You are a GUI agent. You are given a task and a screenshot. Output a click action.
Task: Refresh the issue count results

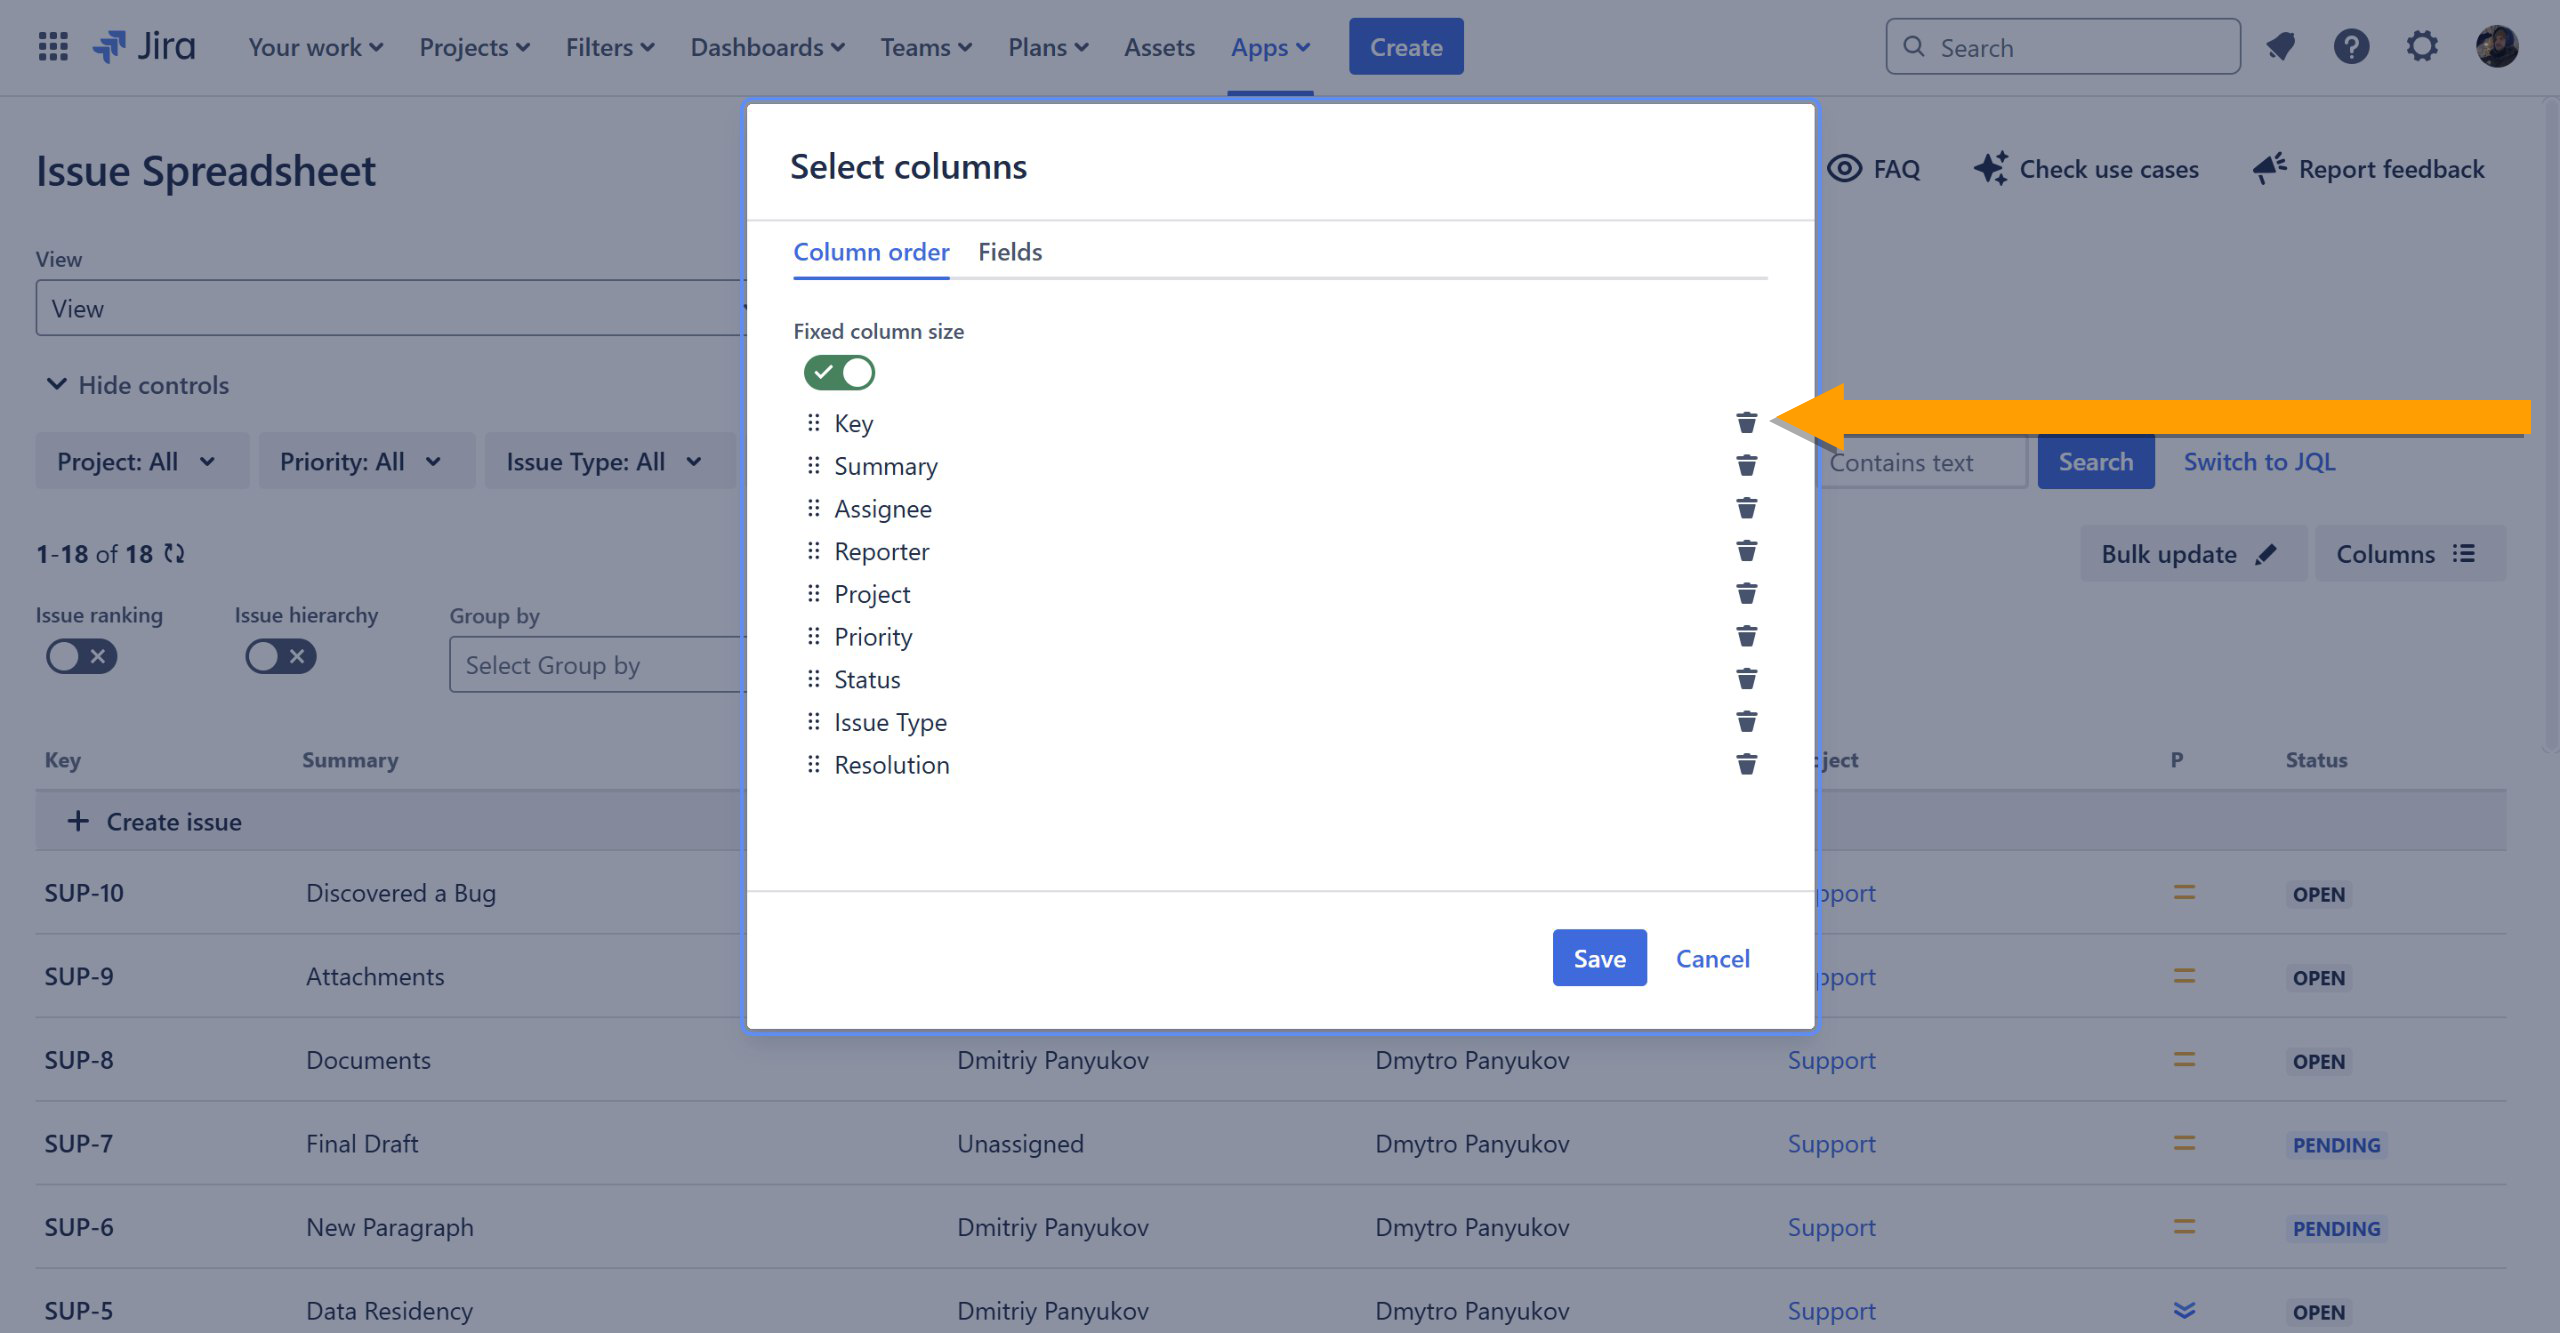(x=175, y=553)
